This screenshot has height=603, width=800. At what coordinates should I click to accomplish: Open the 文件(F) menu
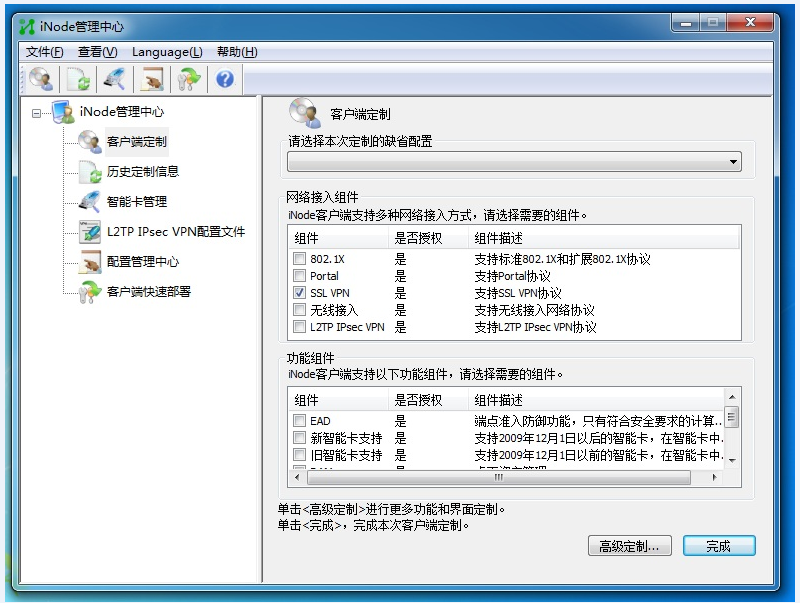click(x=45, y=52)
